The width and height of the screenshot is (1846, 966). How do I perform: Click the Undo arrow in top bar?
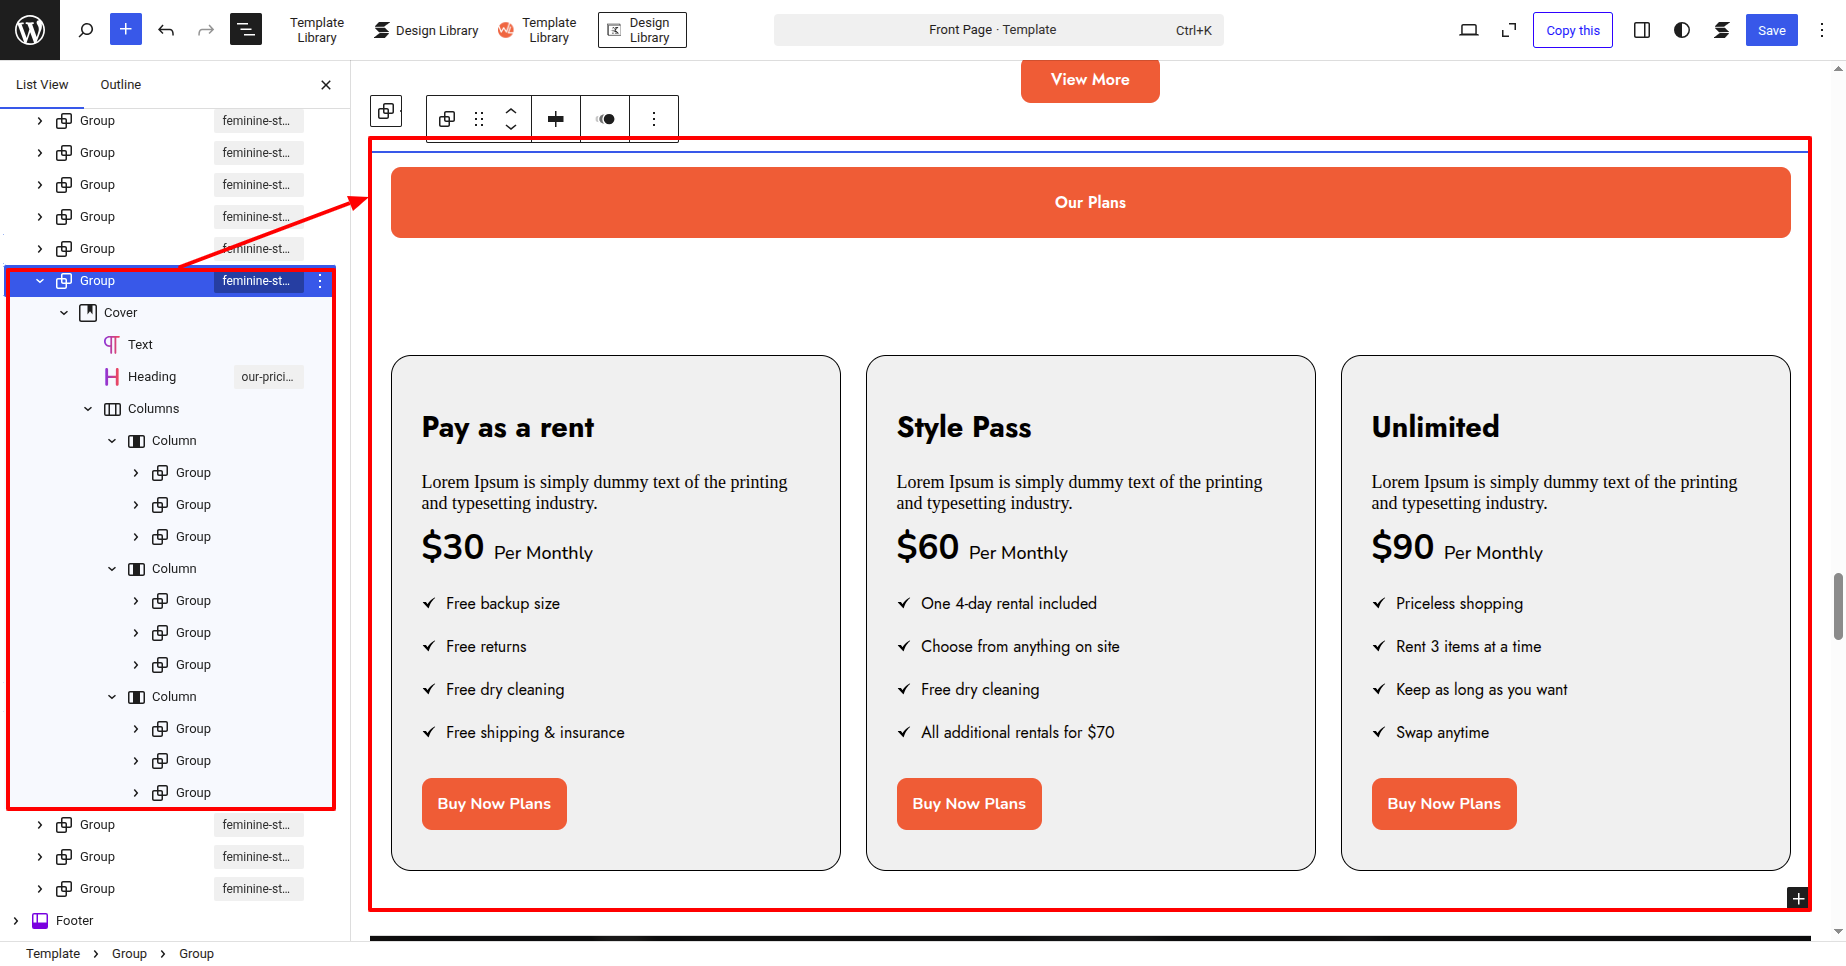(x=166, y=30)
